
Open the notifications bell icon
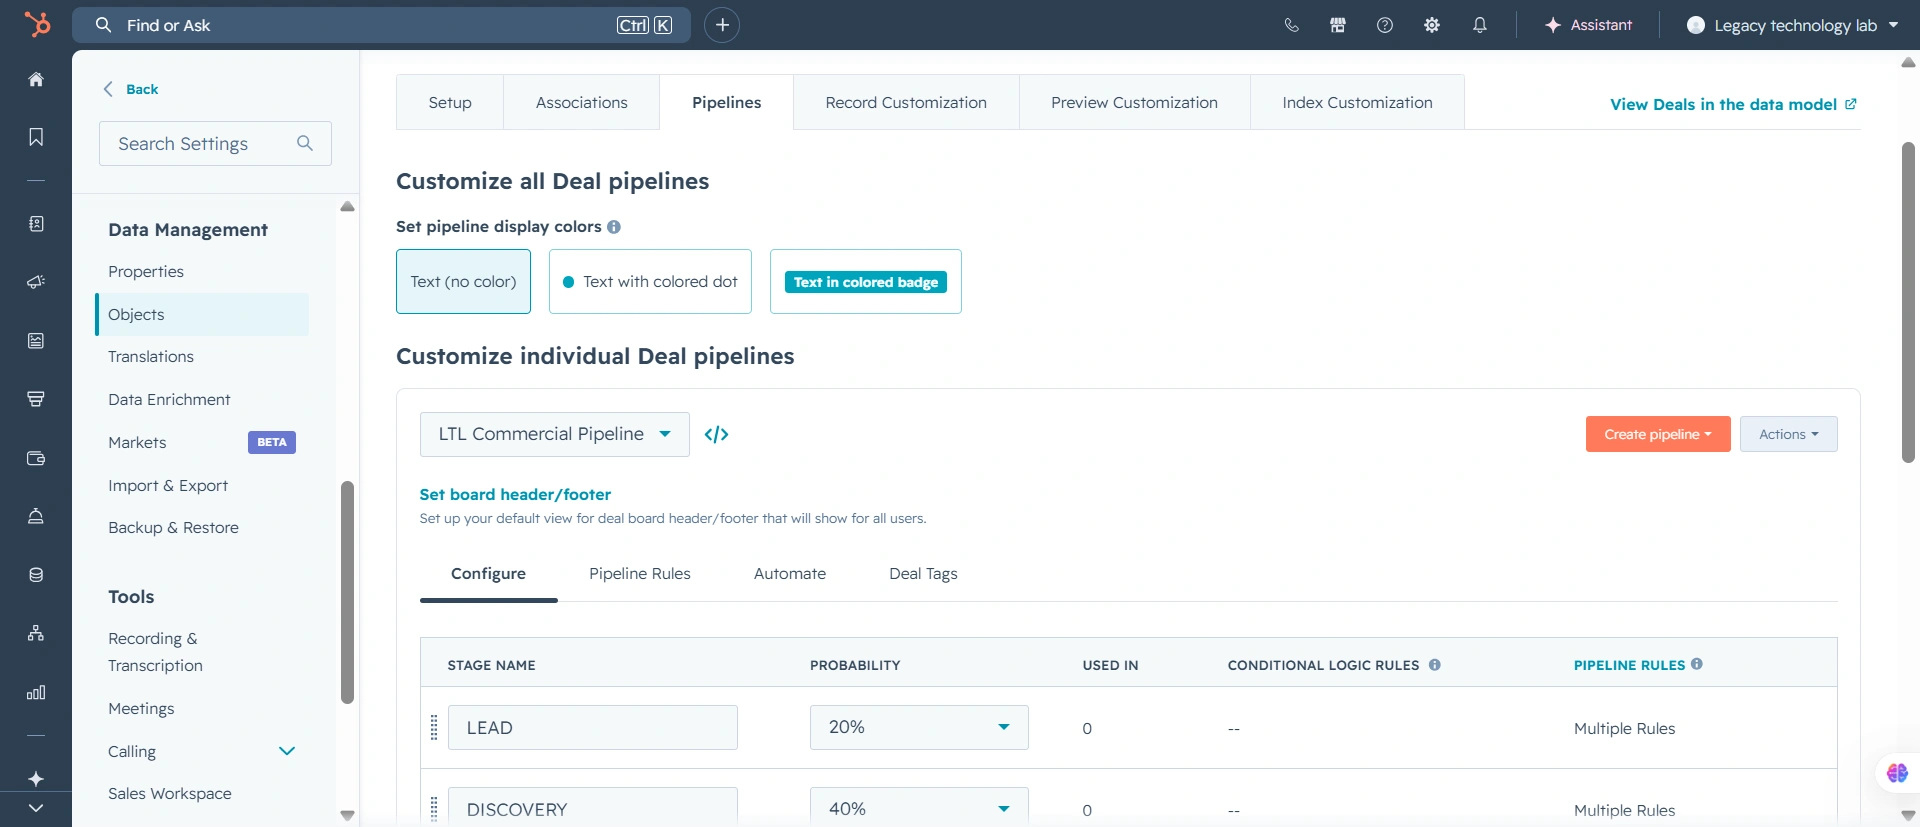1480,25
